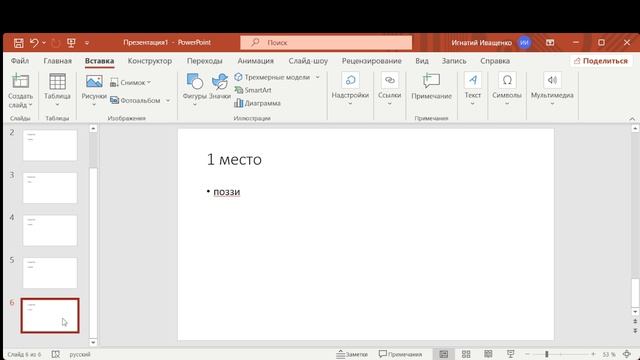Customize the Quick Access Toolbar dropdown
The height and width of the screenshot is (360, 640).
pos(87,42)
